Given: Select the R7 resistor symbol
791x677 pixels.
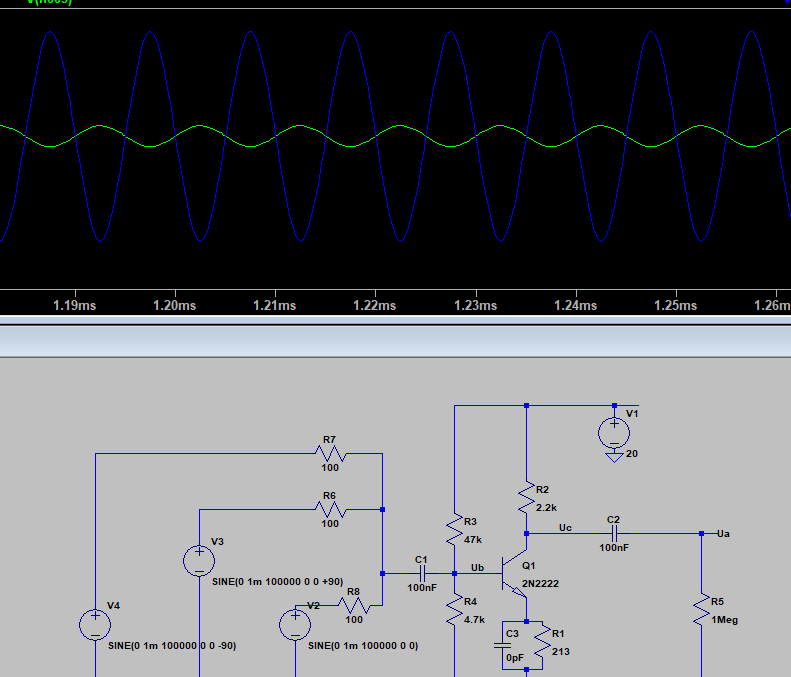Looking at the screenshot, I should click(x=330, y=454).
